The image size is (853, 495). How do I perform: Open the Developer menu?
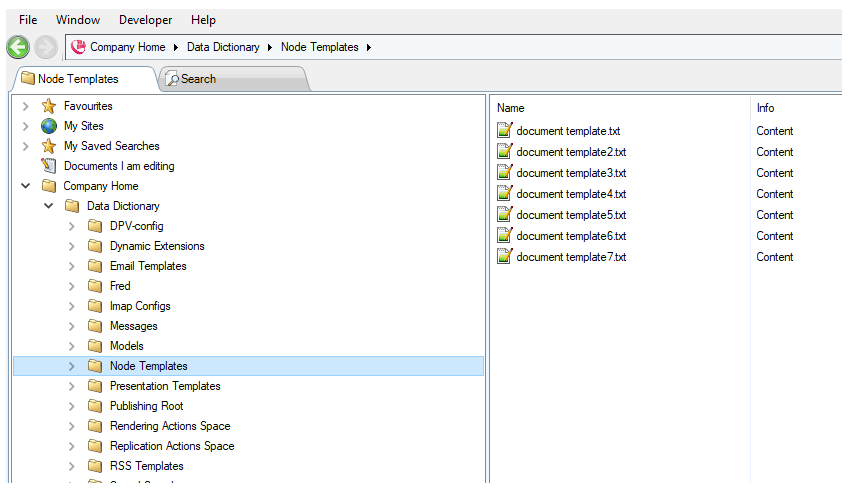[145, 20]
